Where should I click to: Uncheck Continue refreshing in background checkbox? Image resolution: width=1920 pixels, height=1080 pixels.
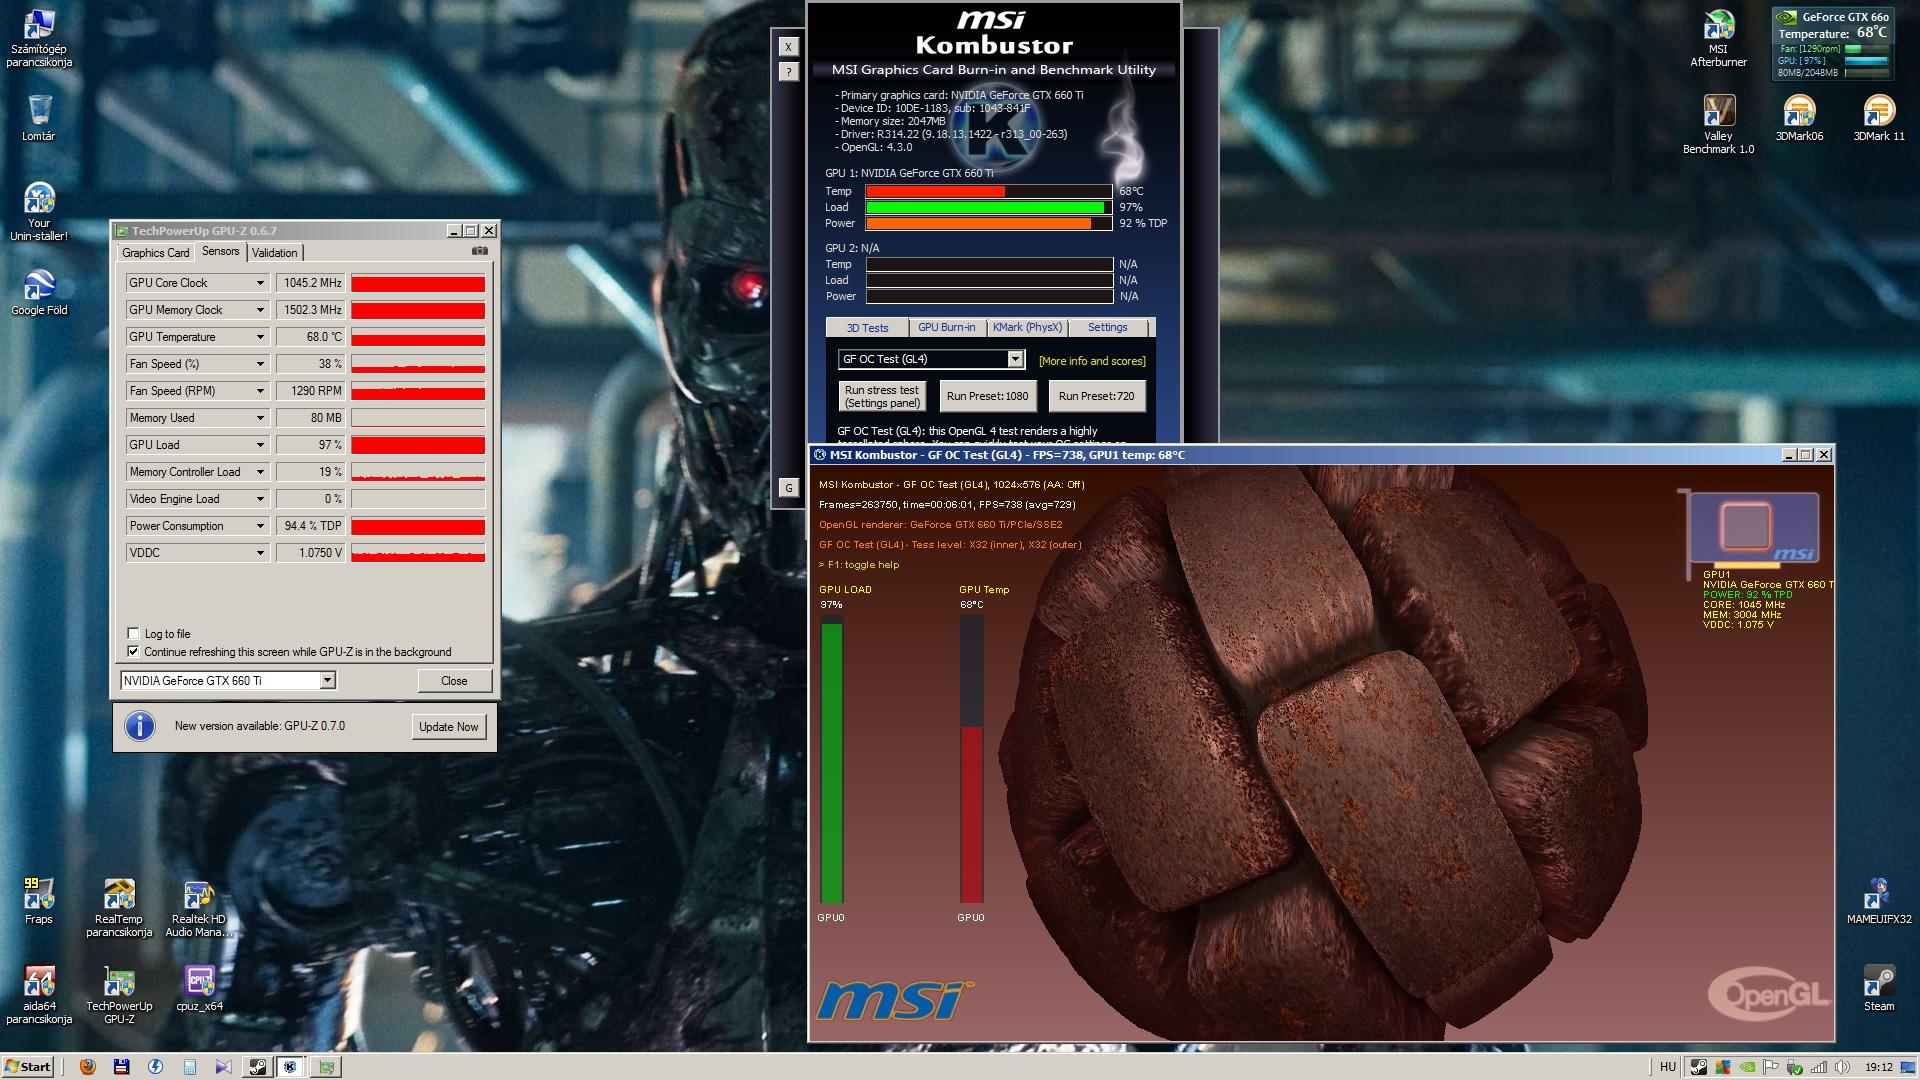tap(133, 651)
